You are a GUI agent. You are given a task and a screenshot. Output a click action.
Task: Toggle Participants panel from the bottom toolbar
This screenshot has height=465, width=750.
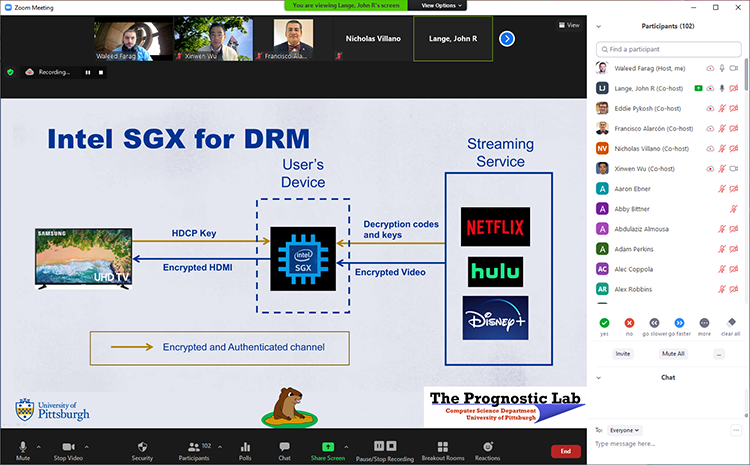pyautogui.click(x=194, y=451)
